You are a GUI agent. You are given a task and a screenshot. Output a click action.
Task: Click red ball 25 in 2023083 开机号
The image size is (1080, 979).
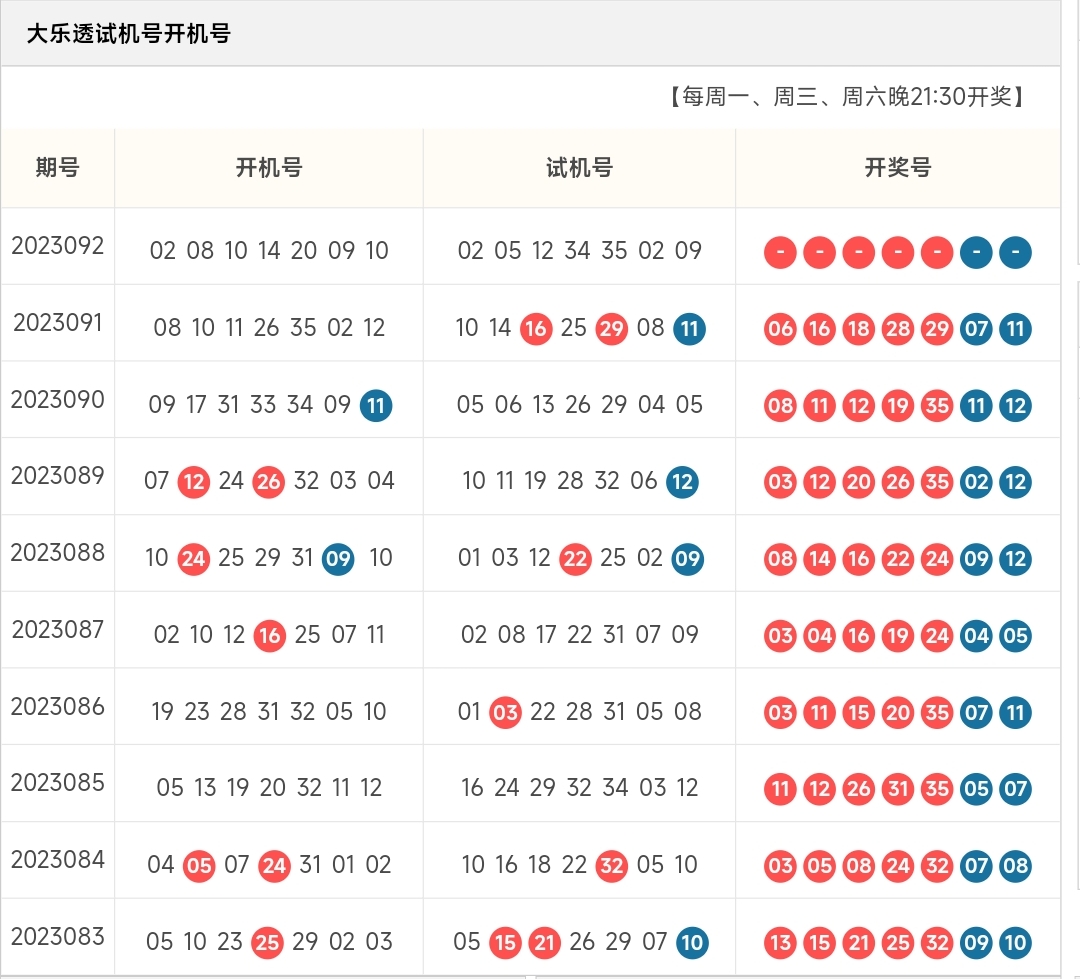coord(267,943)
